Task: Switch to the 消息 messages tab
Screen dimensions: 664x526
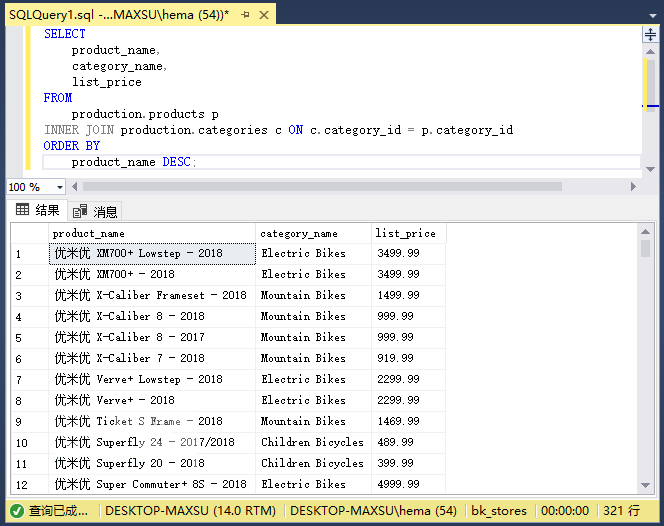Action: 95,211
